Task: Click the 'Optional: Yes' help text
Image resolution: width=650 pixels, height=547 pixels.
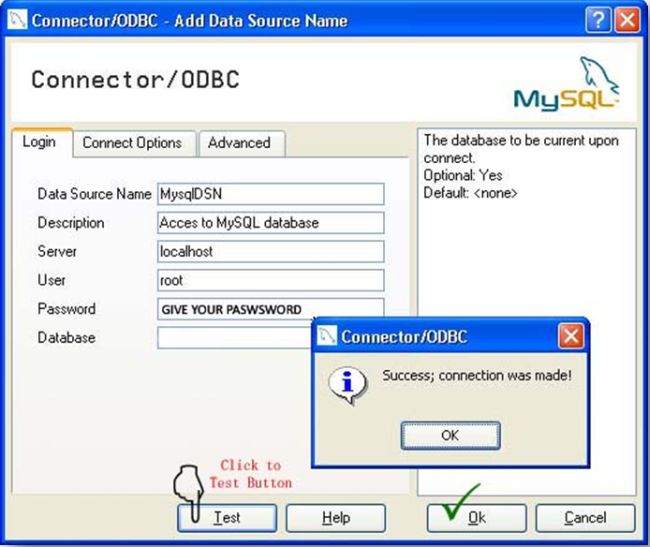Action: pyautogui.click(x=463, y=175)
